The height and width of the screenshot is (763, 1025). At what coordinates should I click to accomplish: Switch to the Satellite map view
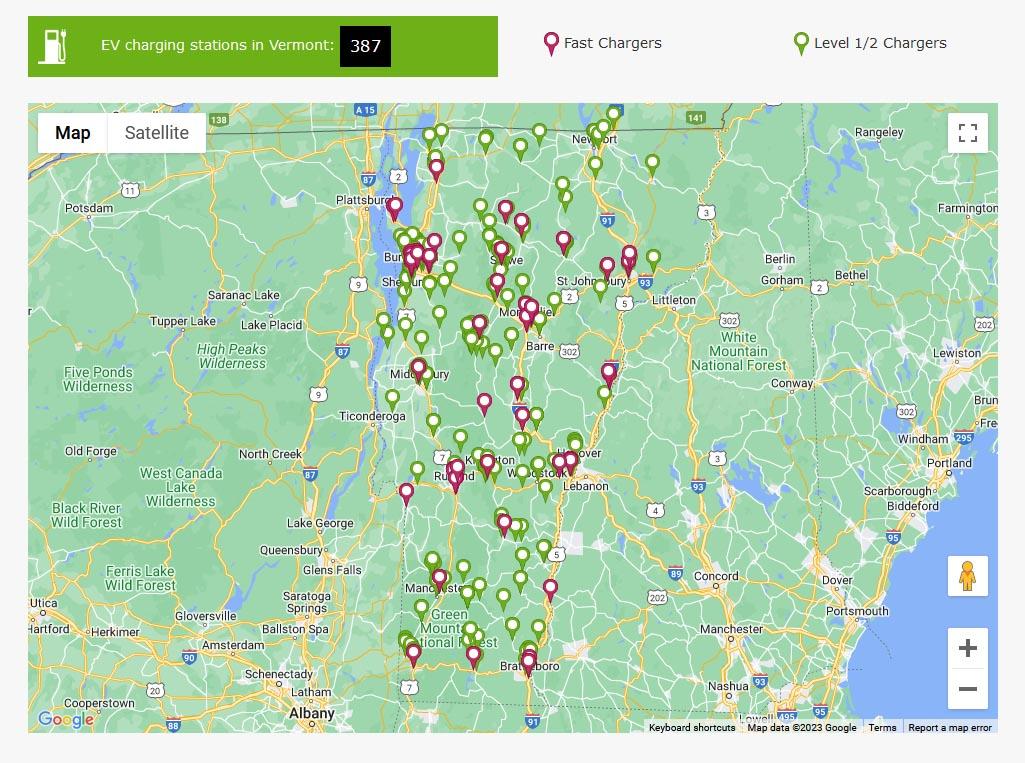pyautogui.click(x=156, y=133)
